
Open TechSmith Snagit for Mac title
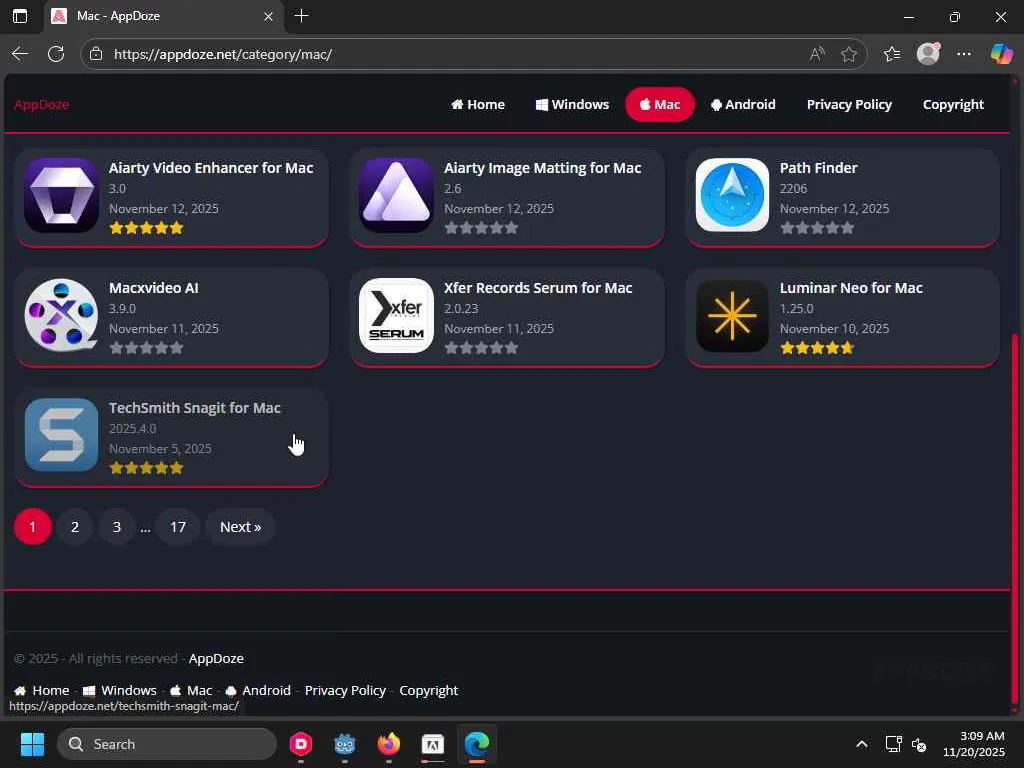point(195,408)
